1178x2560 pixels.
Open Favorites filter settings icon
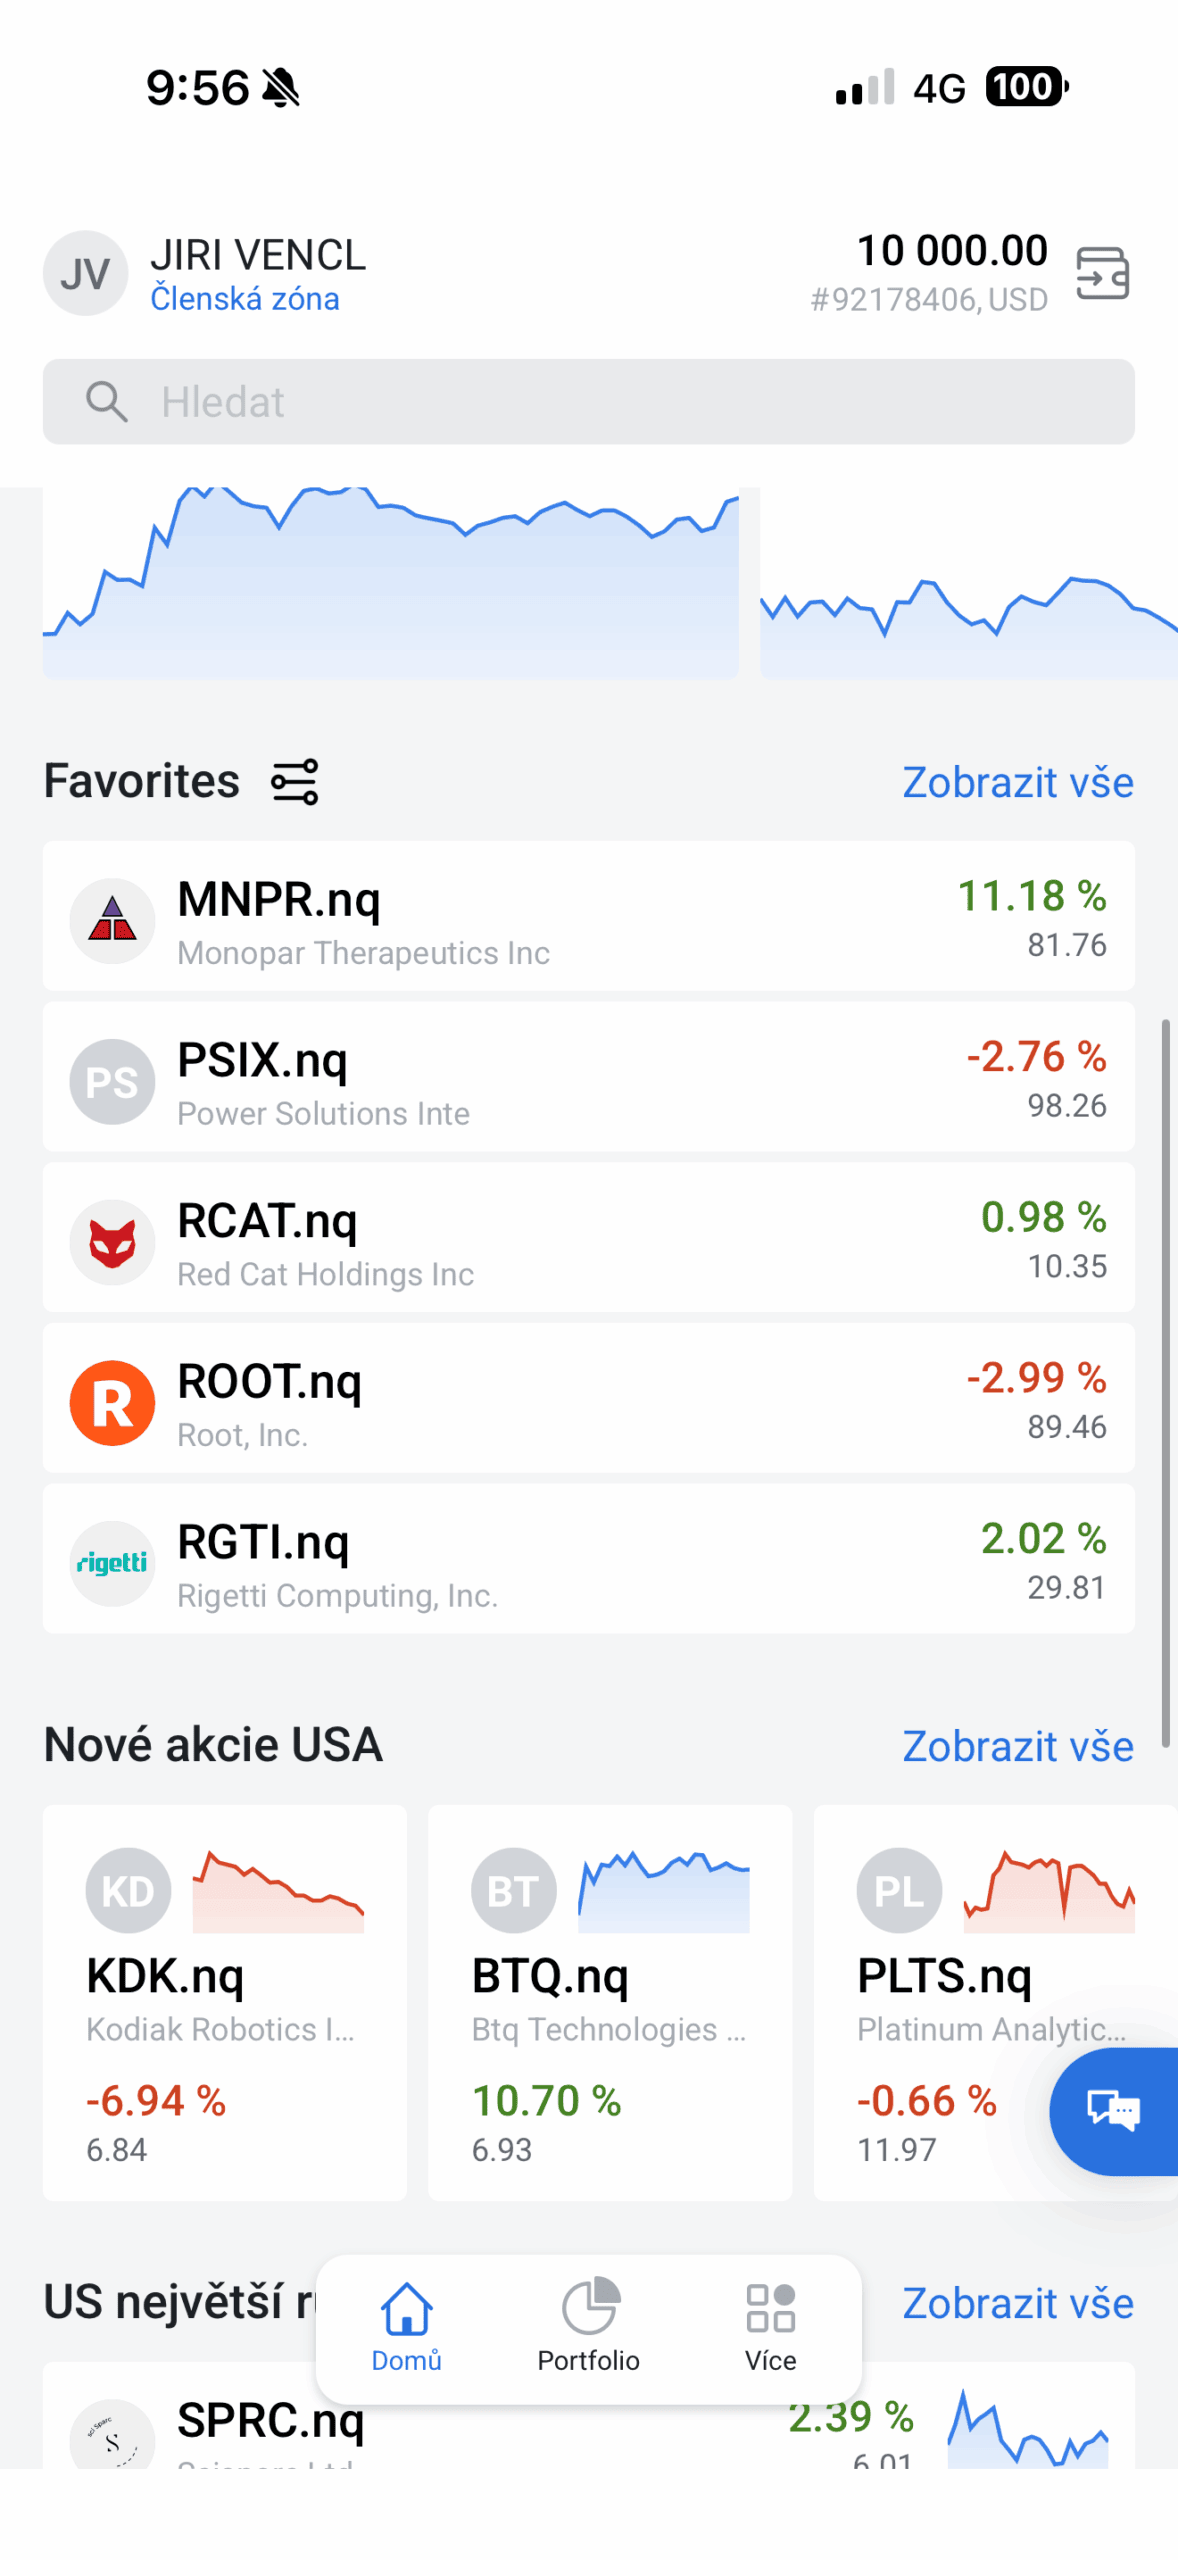295,781
